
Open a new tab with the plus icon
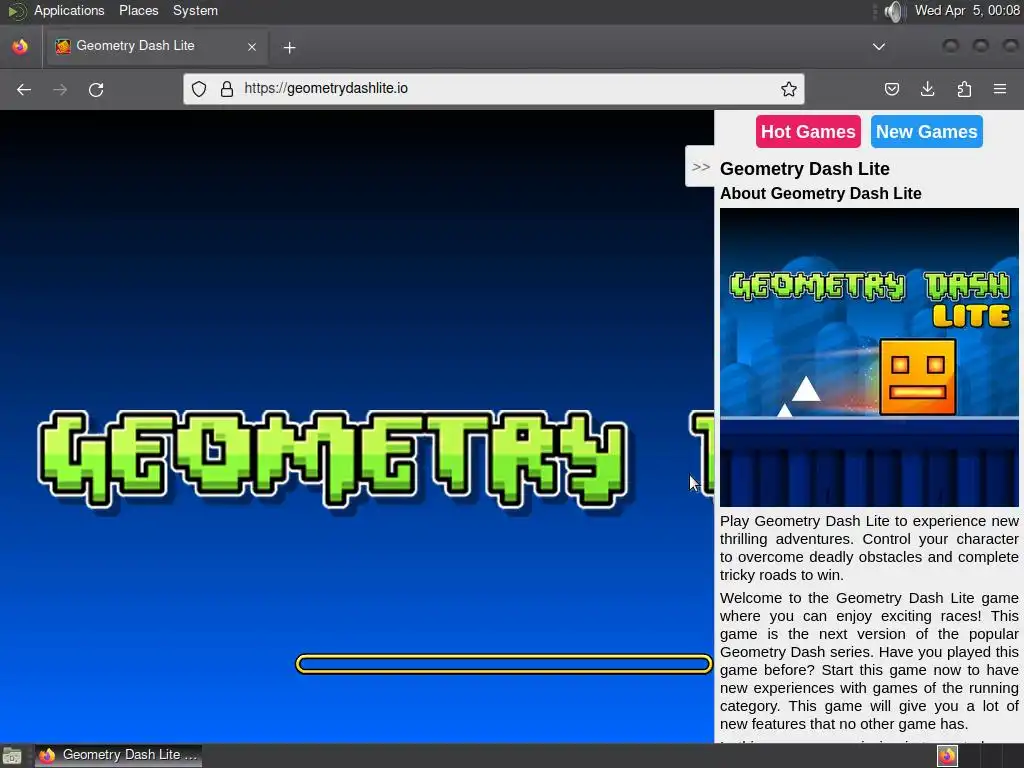(x=289, y=48)
